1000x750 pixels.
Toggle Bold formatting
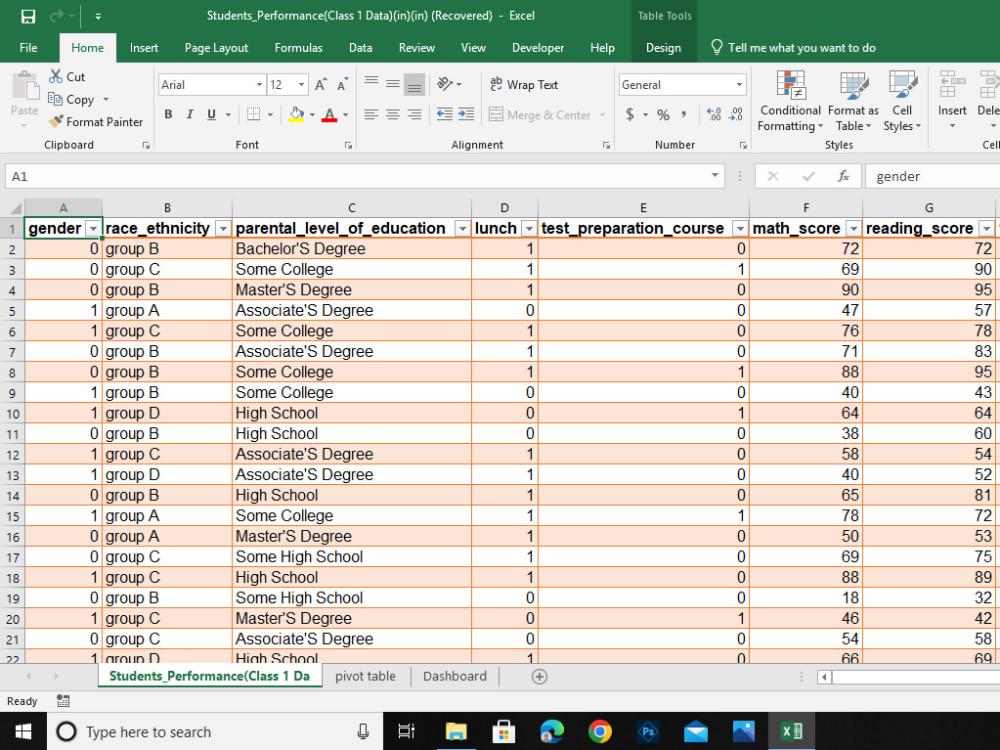point(168,115)
